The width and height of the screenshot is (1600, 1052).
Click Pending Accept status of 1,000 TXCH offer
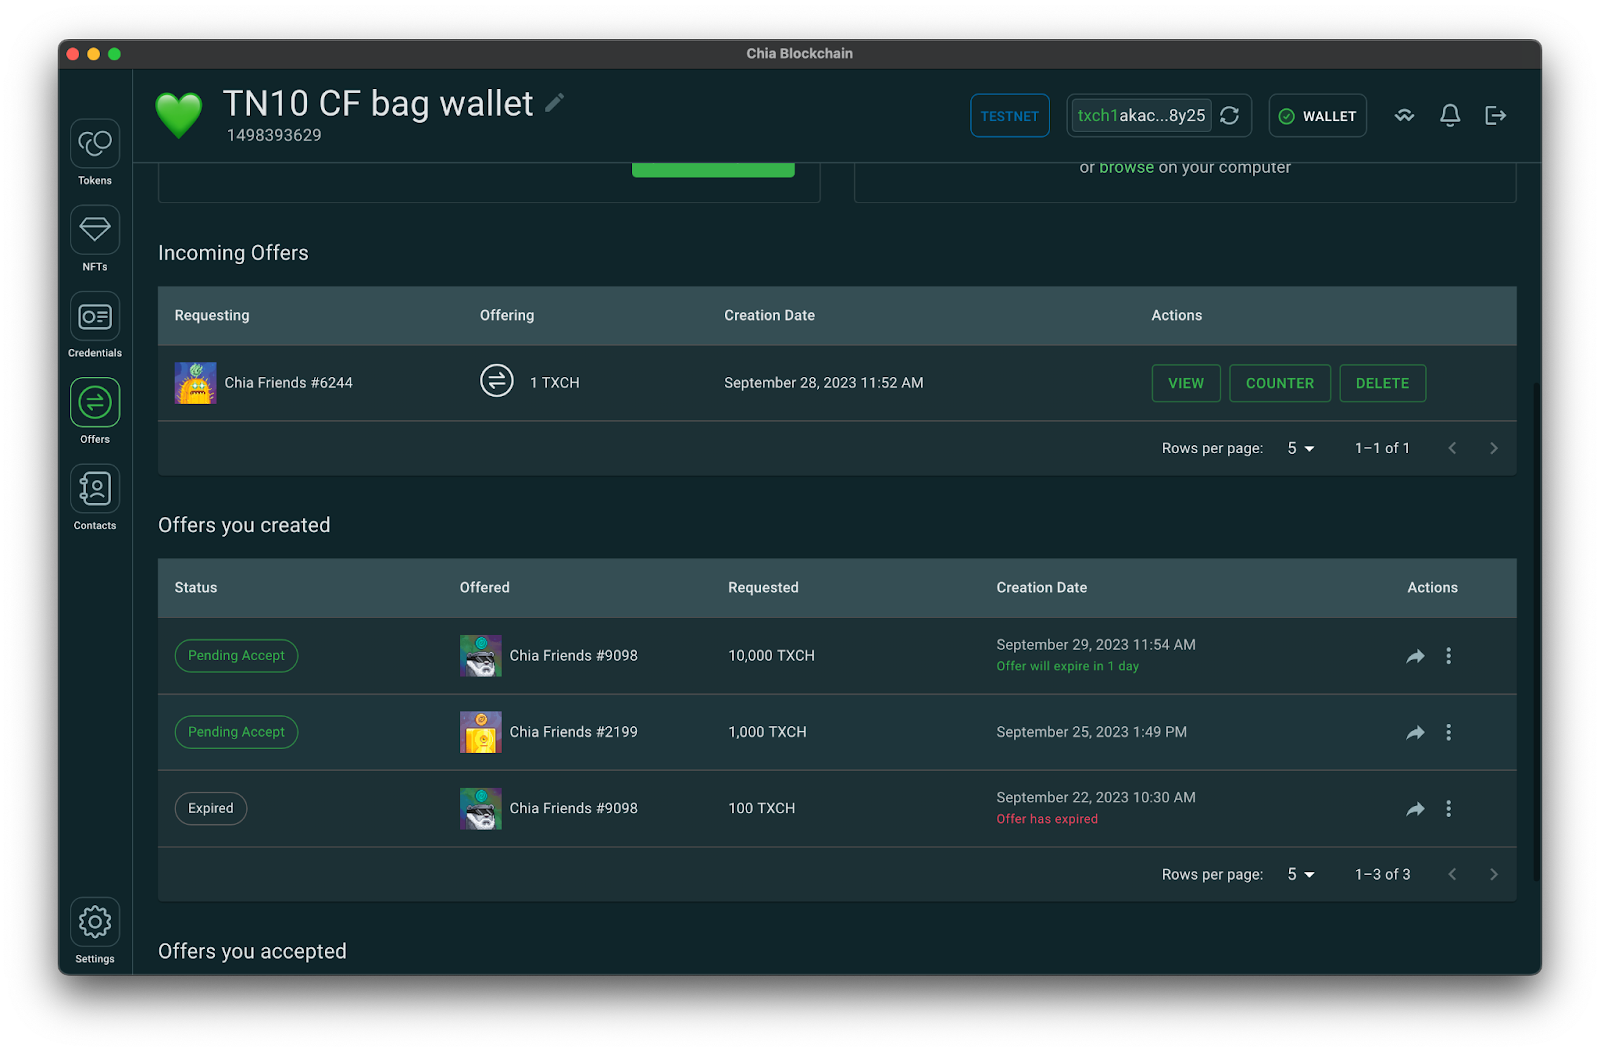coord(236,732)
